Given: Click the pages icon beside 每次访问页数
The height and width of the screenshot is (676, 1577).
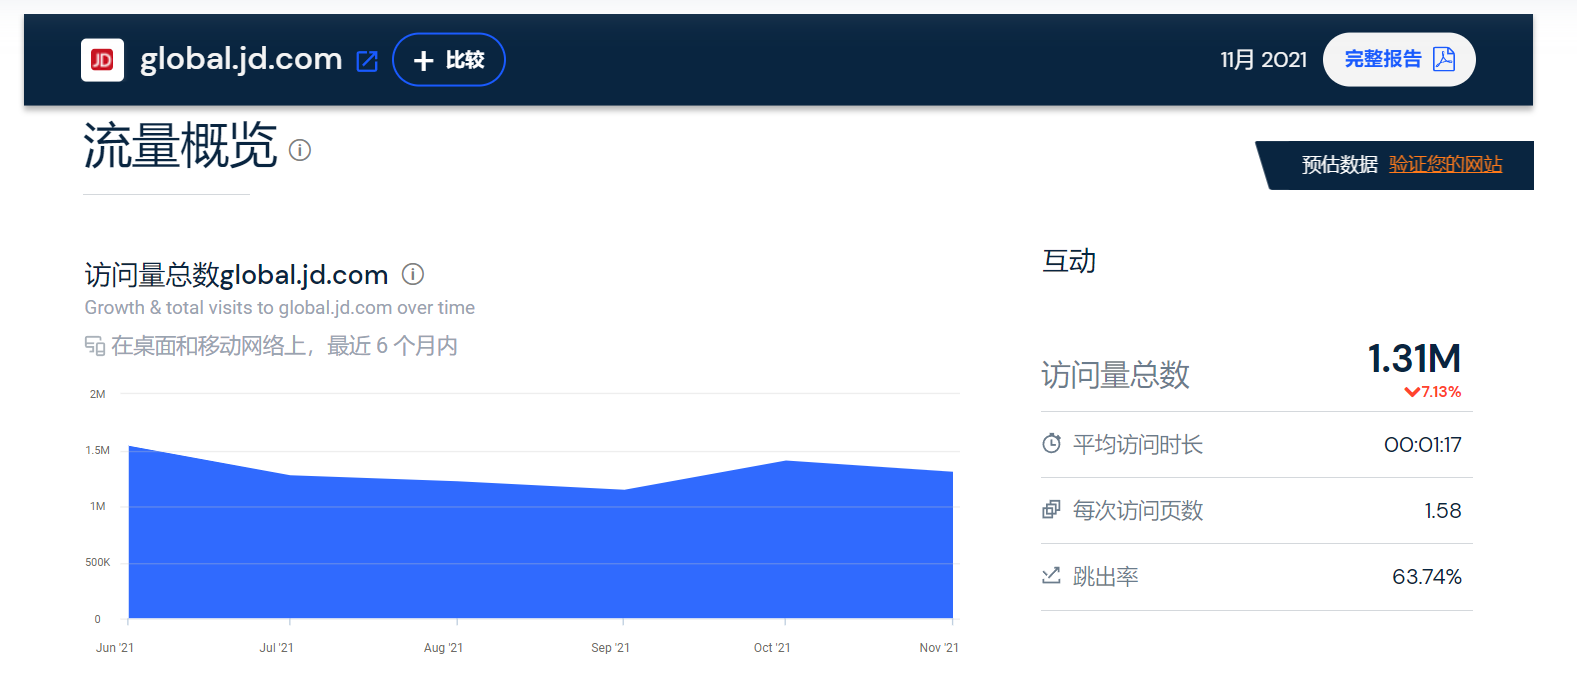Looking at the screenshot, I should (x=1051, y=510).
